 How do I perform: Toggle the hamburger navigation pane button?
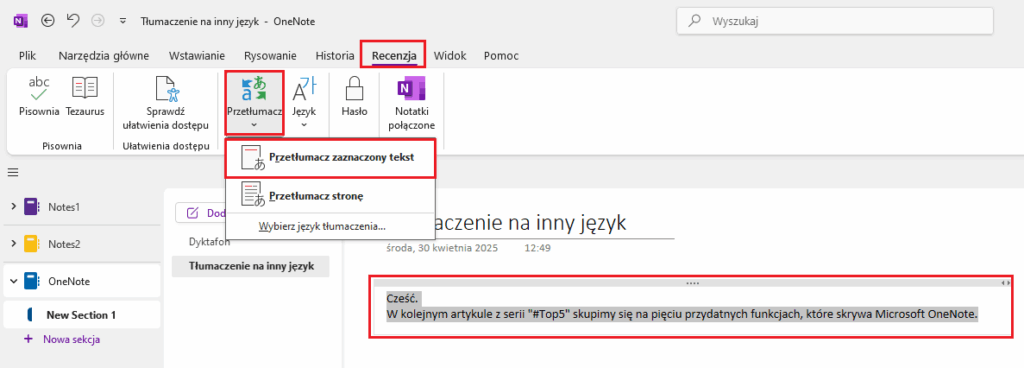pyautogui.click(x=13, y=173)
